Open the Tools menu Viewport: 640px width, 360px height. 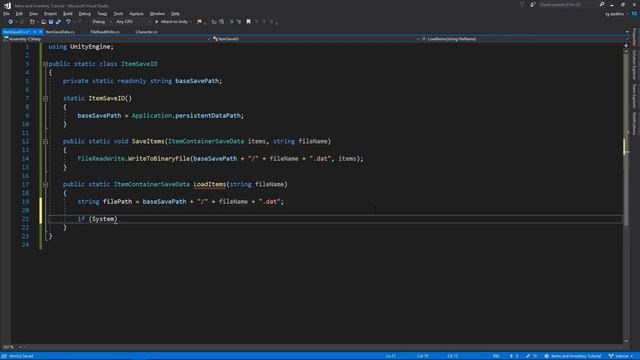click(118, 14)
